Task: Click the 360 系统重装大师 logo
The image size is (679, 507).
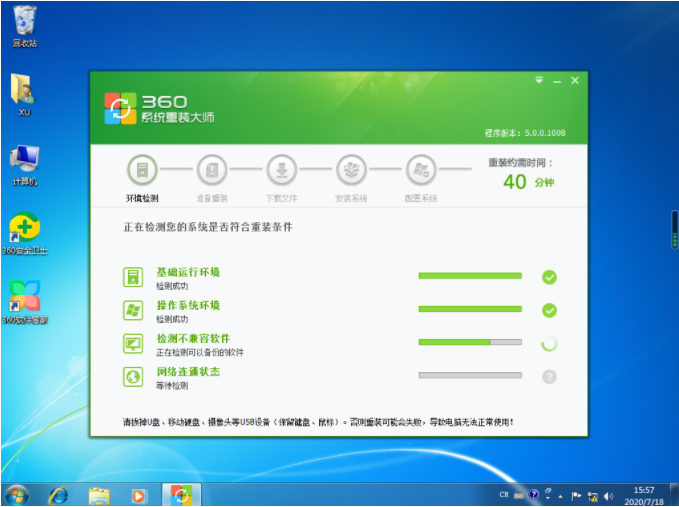Action: 159,109
